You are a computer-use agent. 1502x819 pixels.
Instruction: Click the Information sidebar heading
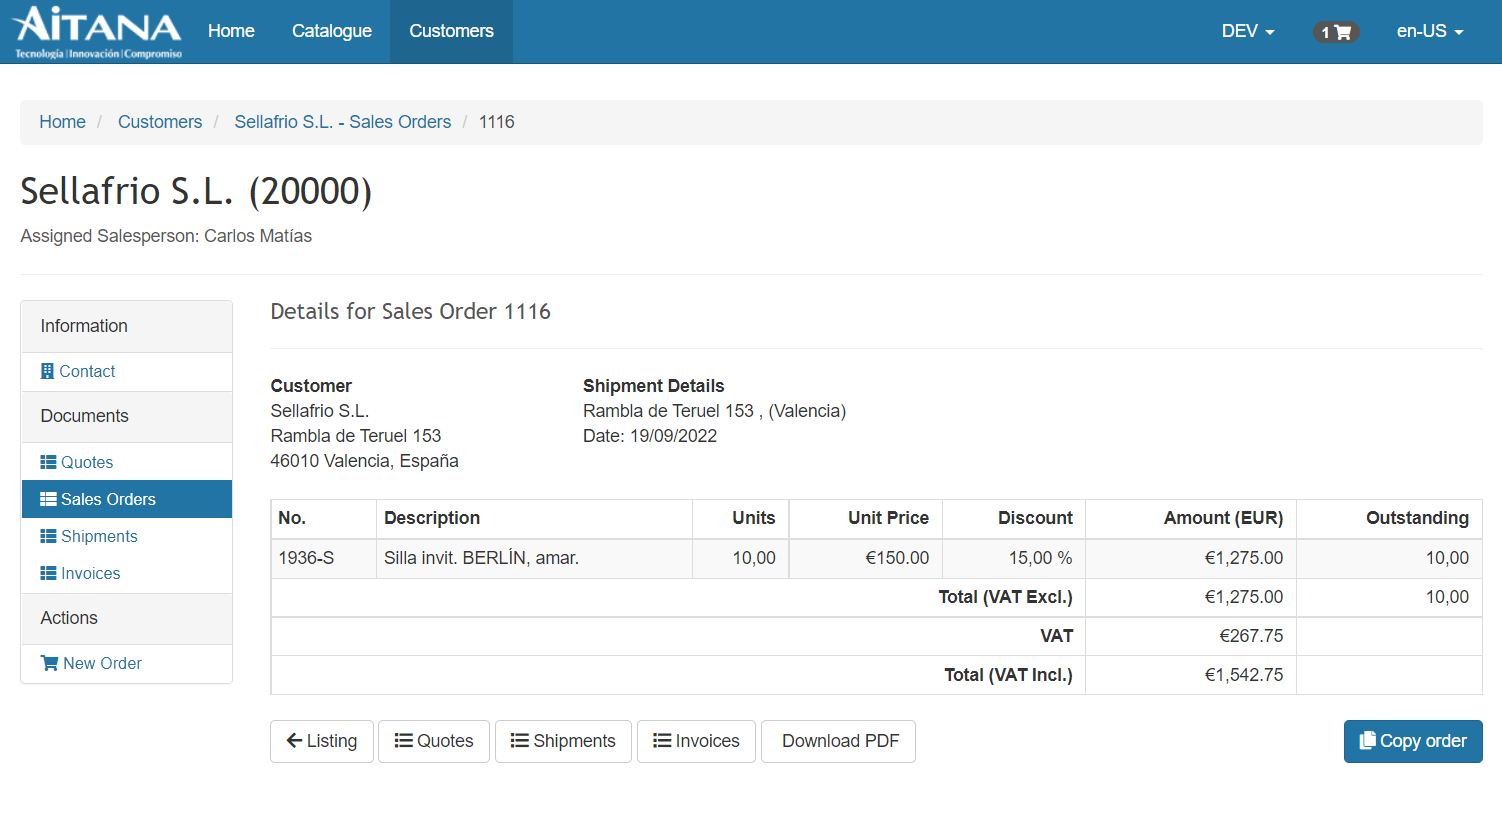tap(84, 326)
